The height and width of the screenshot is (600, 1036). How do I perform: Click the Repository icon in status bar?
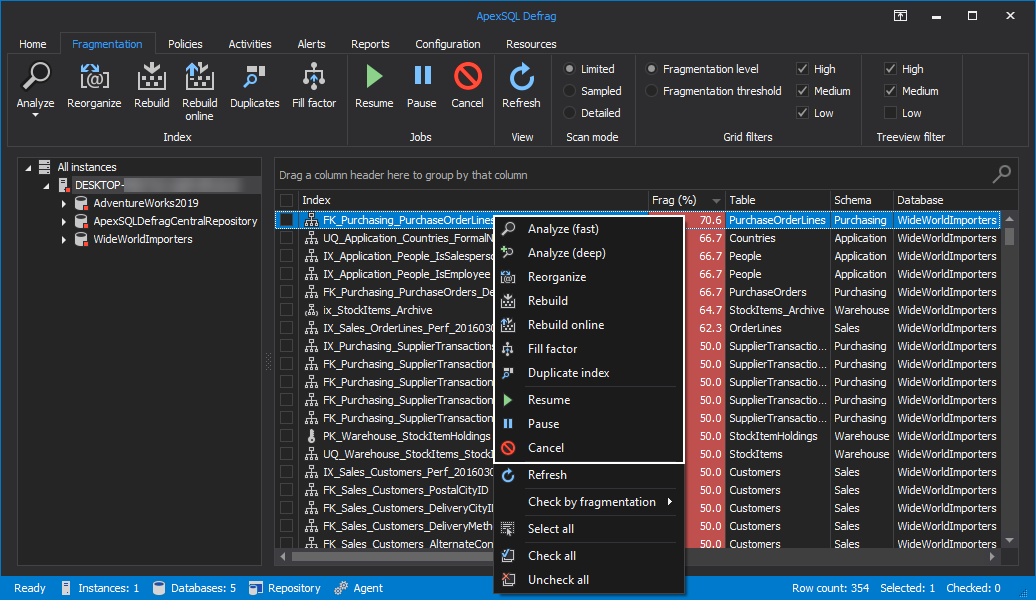coord(256,588)
